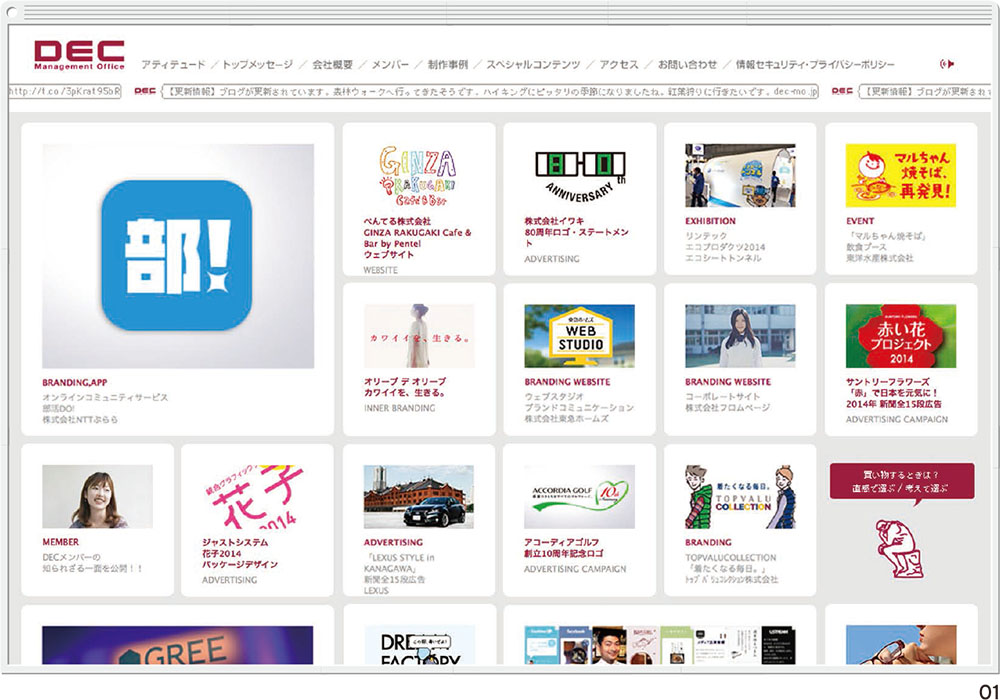Click the 買い物するときは? speech bubble
The height and width of the screenshot is (700, 1000).
click(x=902, y=483)
